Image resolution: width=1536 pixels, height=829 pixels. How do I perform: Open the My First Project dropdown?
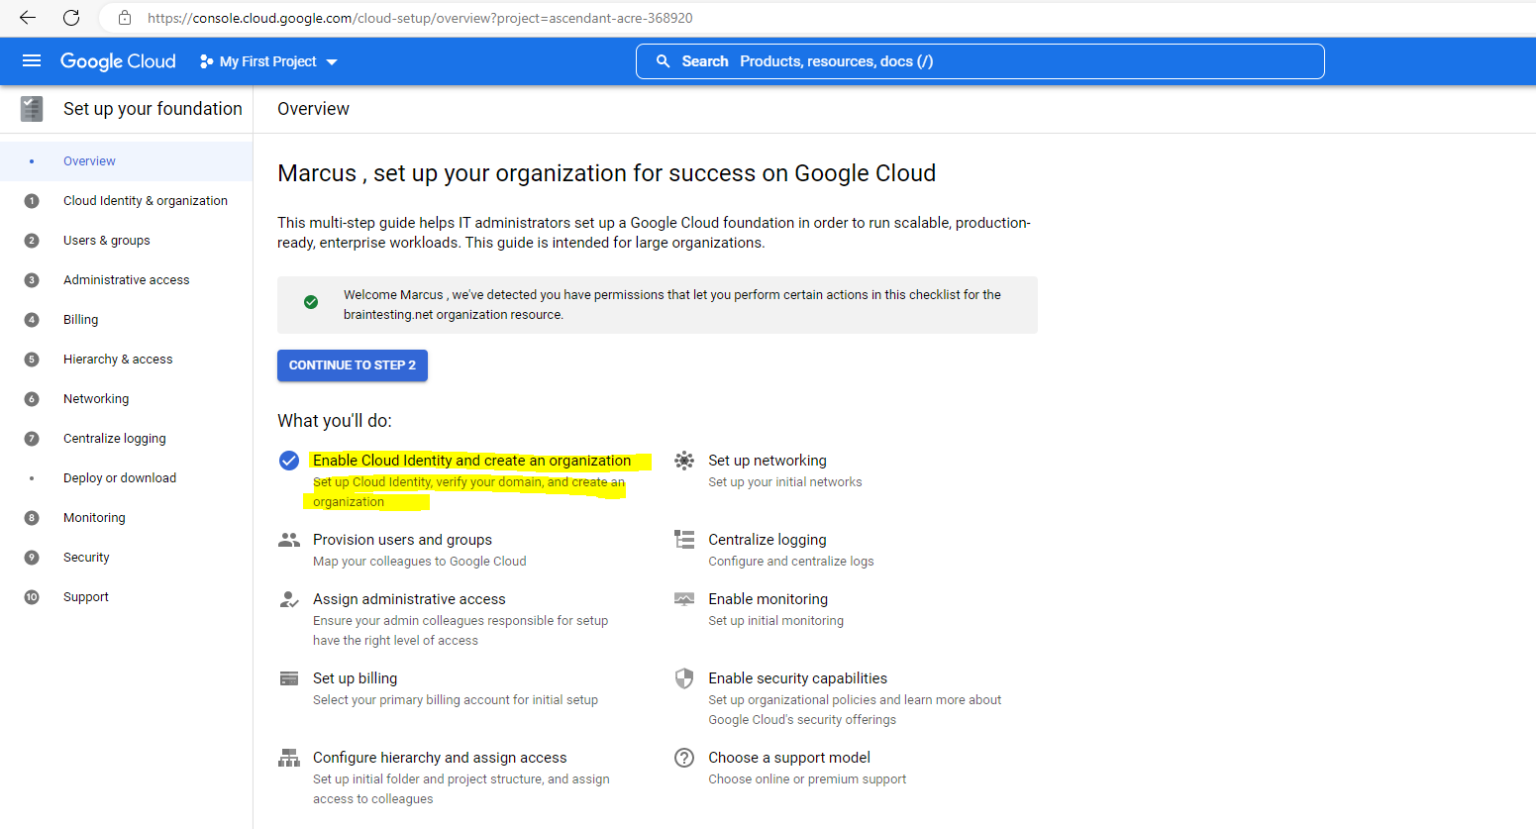tap(267, 61)
